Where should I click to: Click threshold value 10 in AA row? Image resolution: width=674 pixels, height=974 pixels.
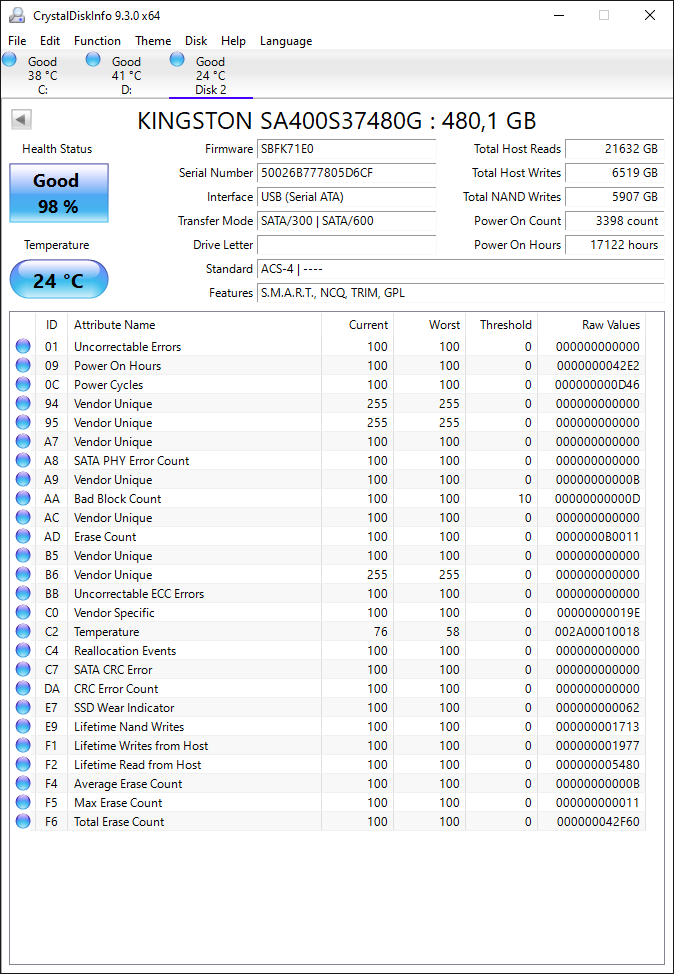525,499
